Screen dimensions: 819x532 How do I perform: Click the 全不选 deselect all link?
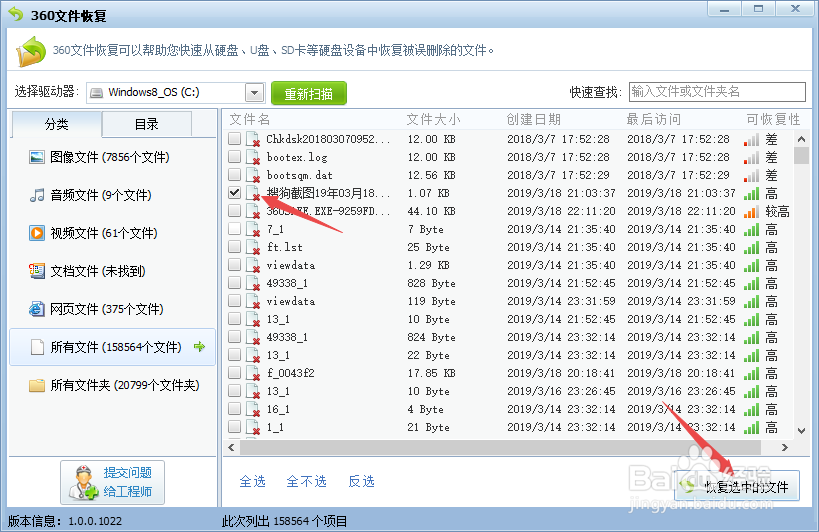click(307, 481)
